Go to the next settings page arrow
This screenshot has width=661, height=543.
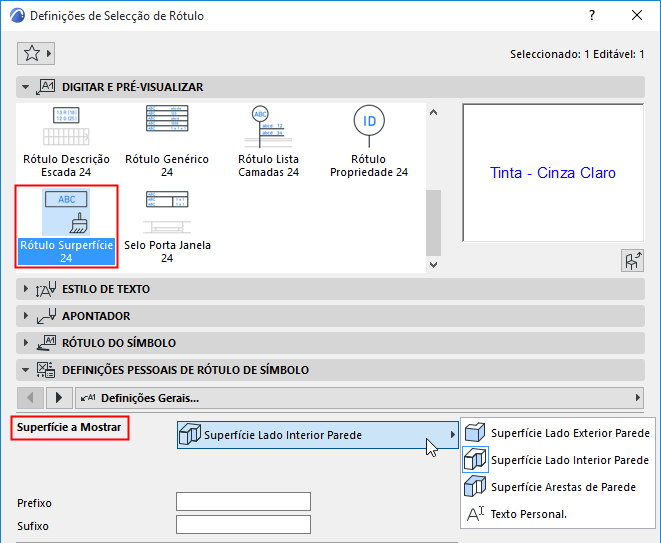point(59,398)
